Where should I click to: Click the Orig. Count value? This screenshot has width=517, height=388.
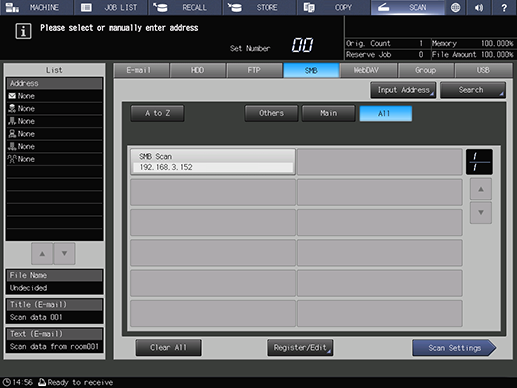click(421, 43)
